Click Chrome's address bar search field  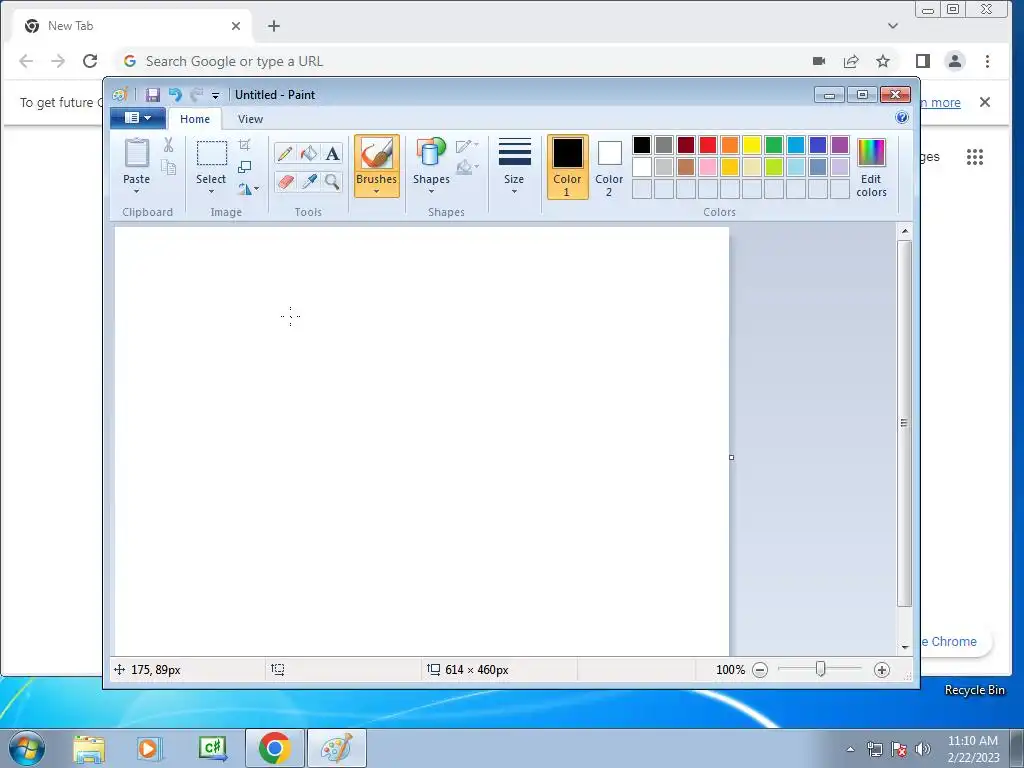(x=457, y=61)
